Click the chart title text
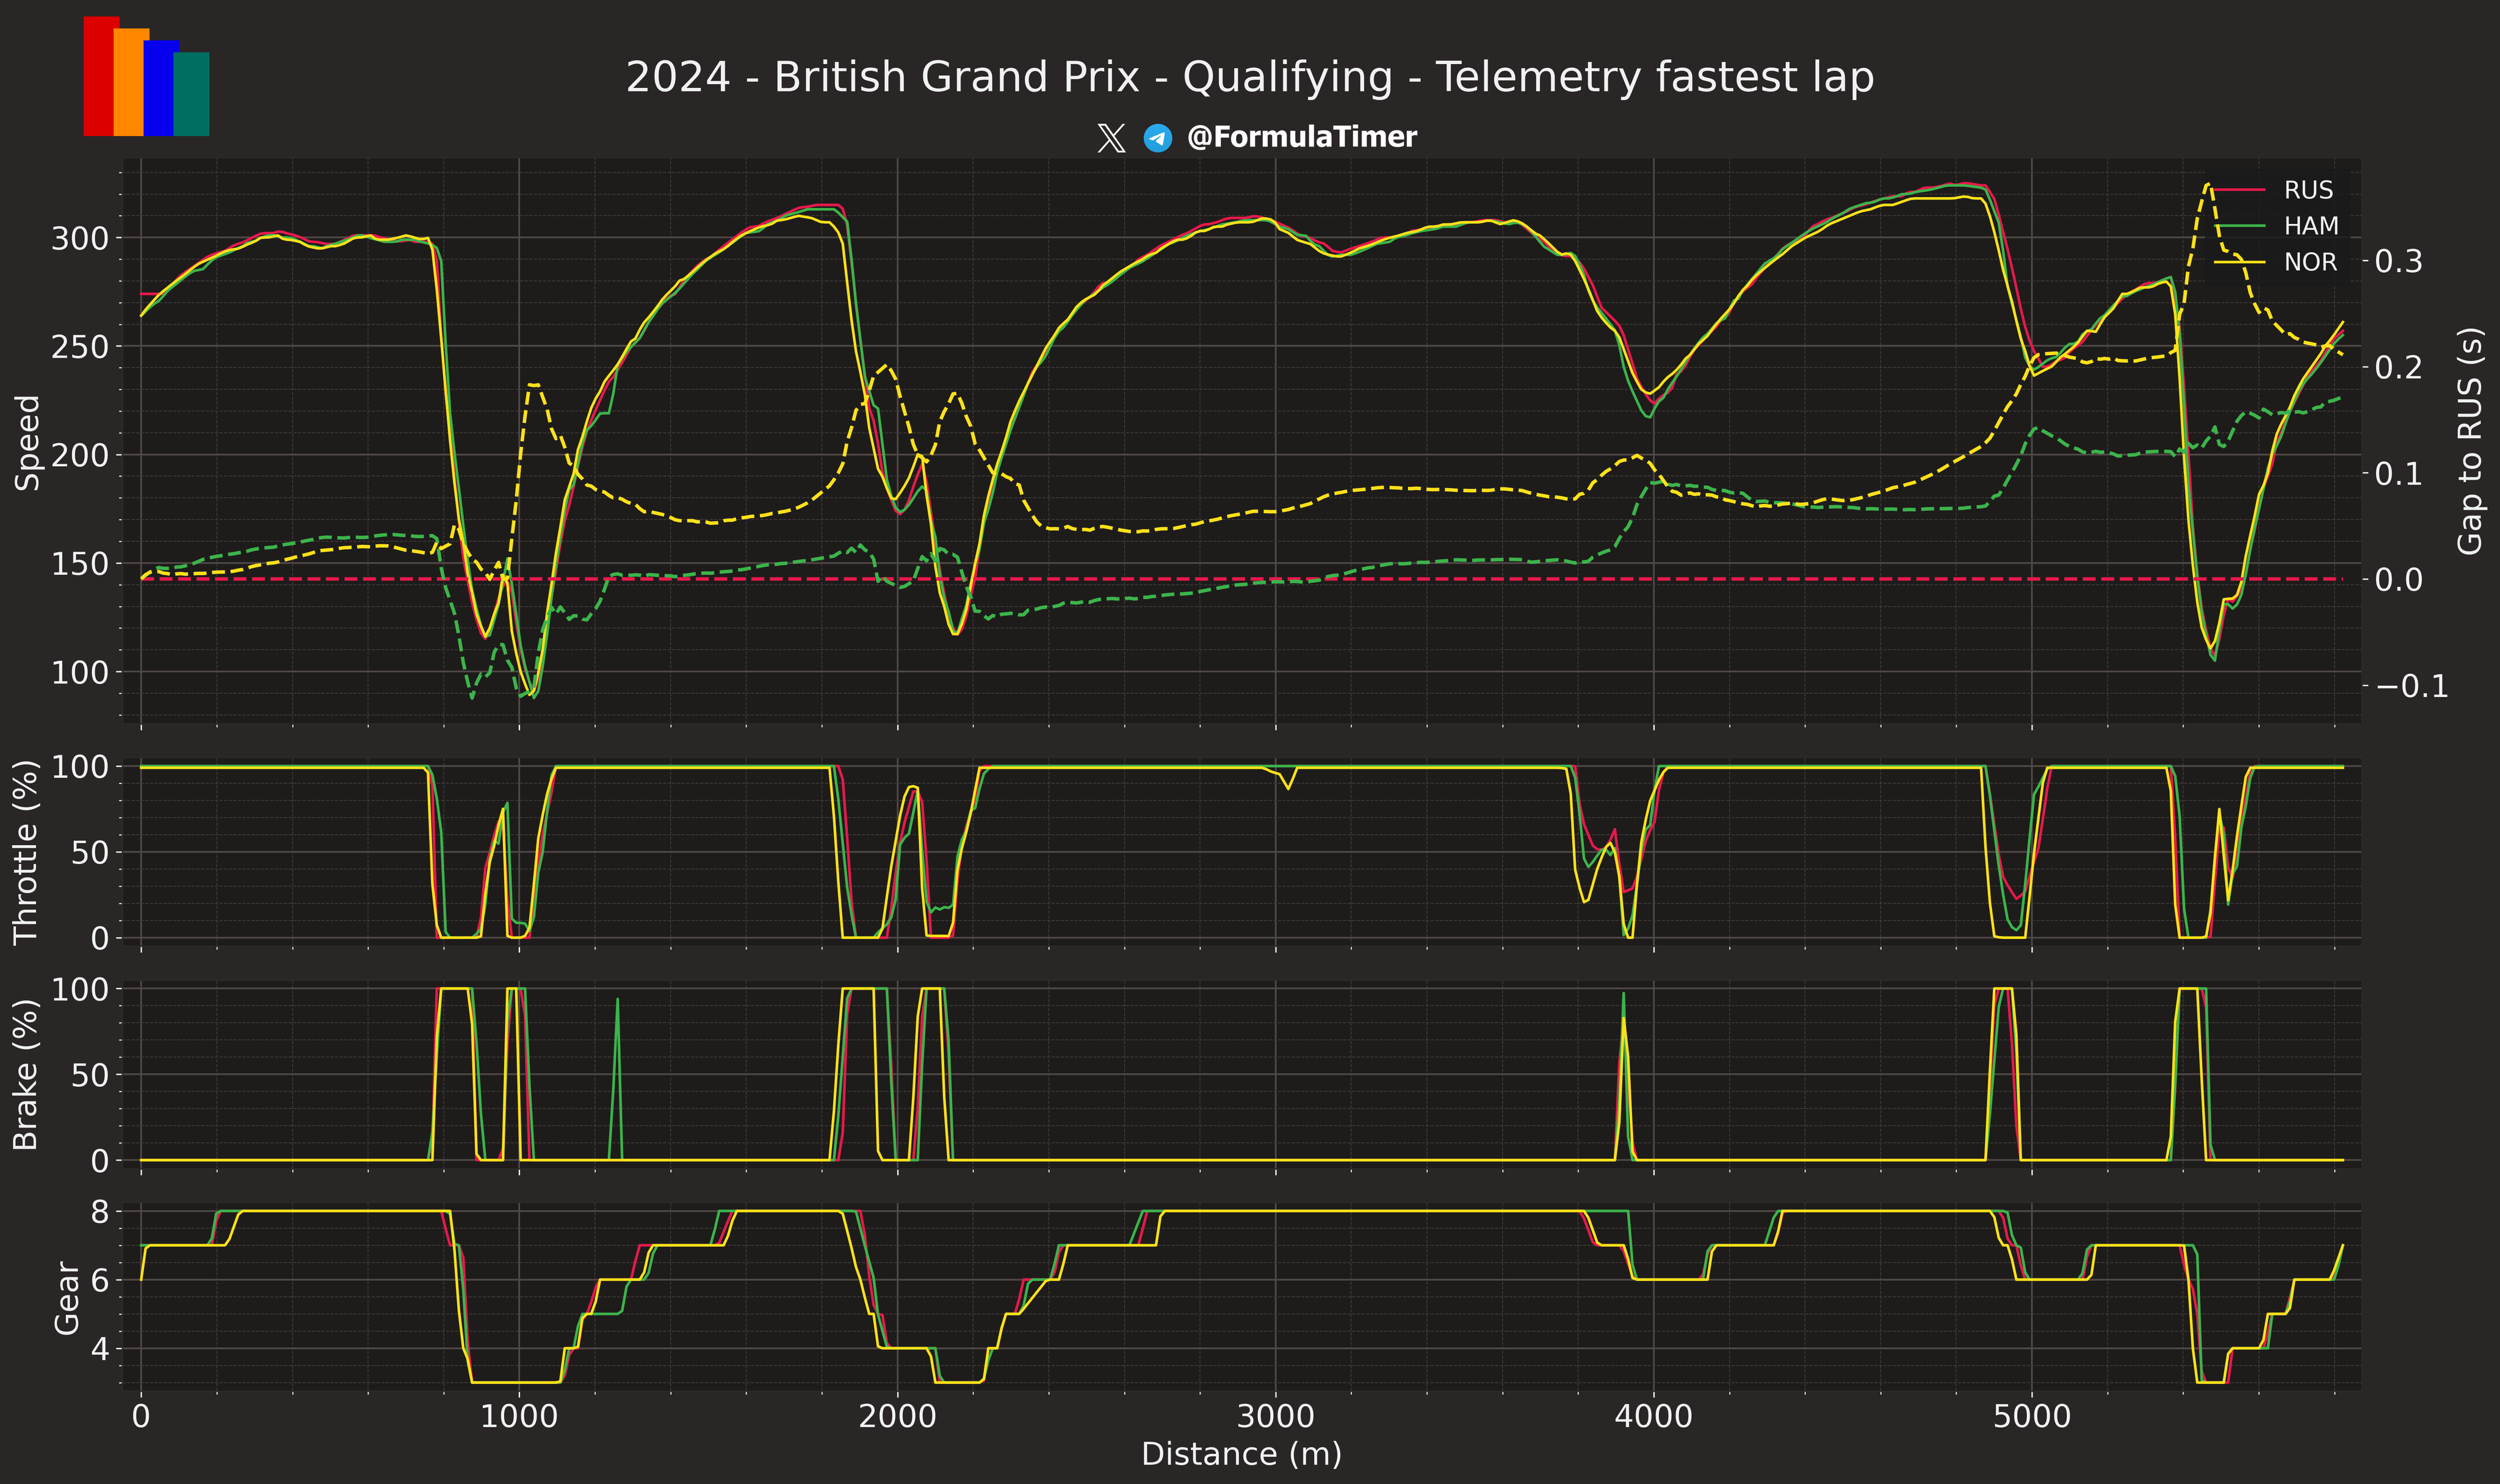 [x=1249, y=77]
